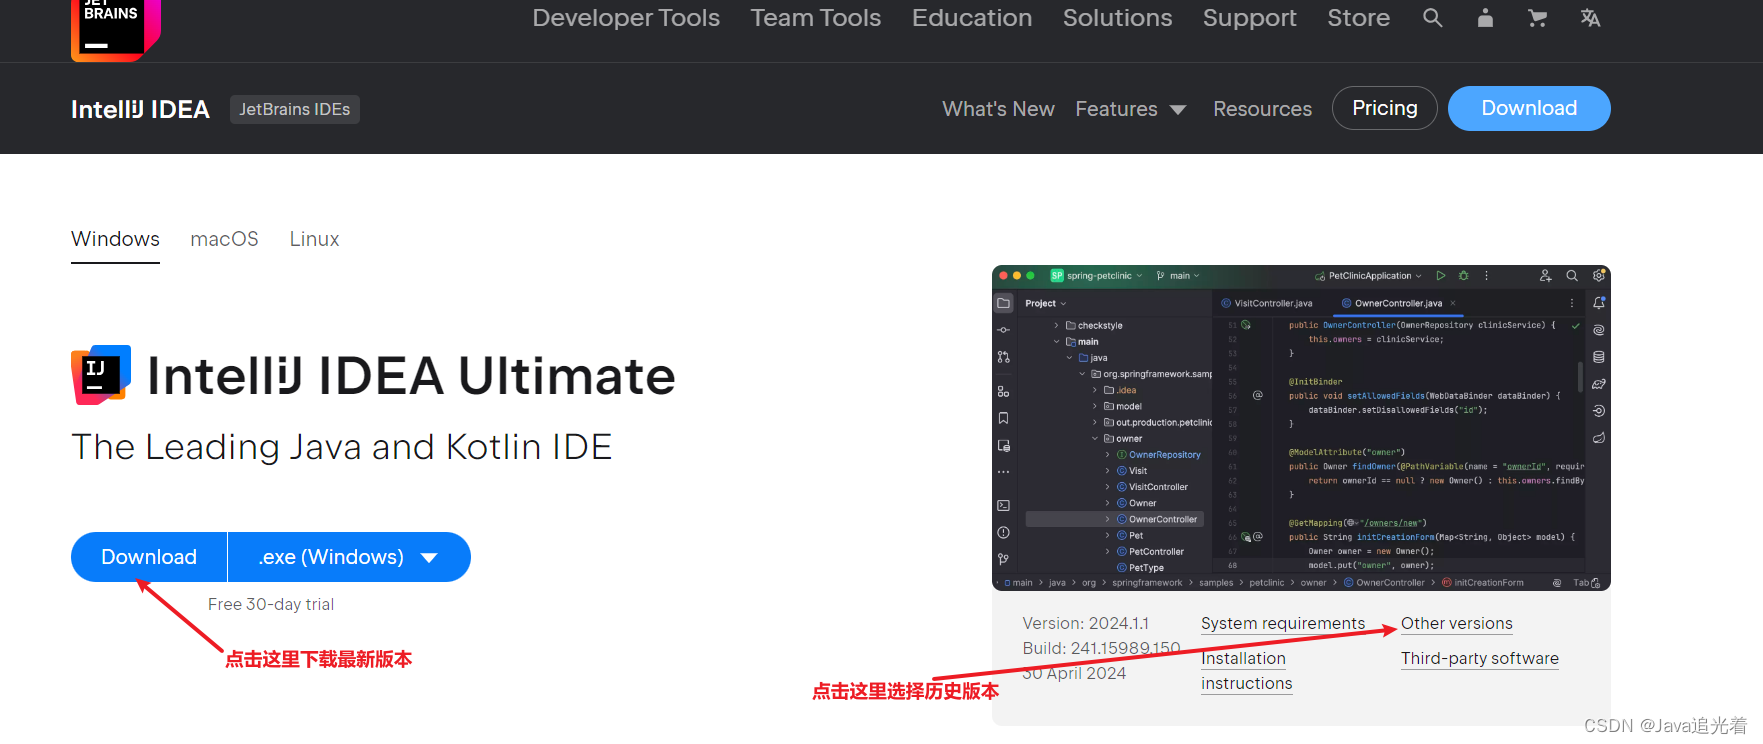Click the IntelliJ IDEA Ultimate product logo
This screenshot has width=1763, height=744.
[101, 375]
